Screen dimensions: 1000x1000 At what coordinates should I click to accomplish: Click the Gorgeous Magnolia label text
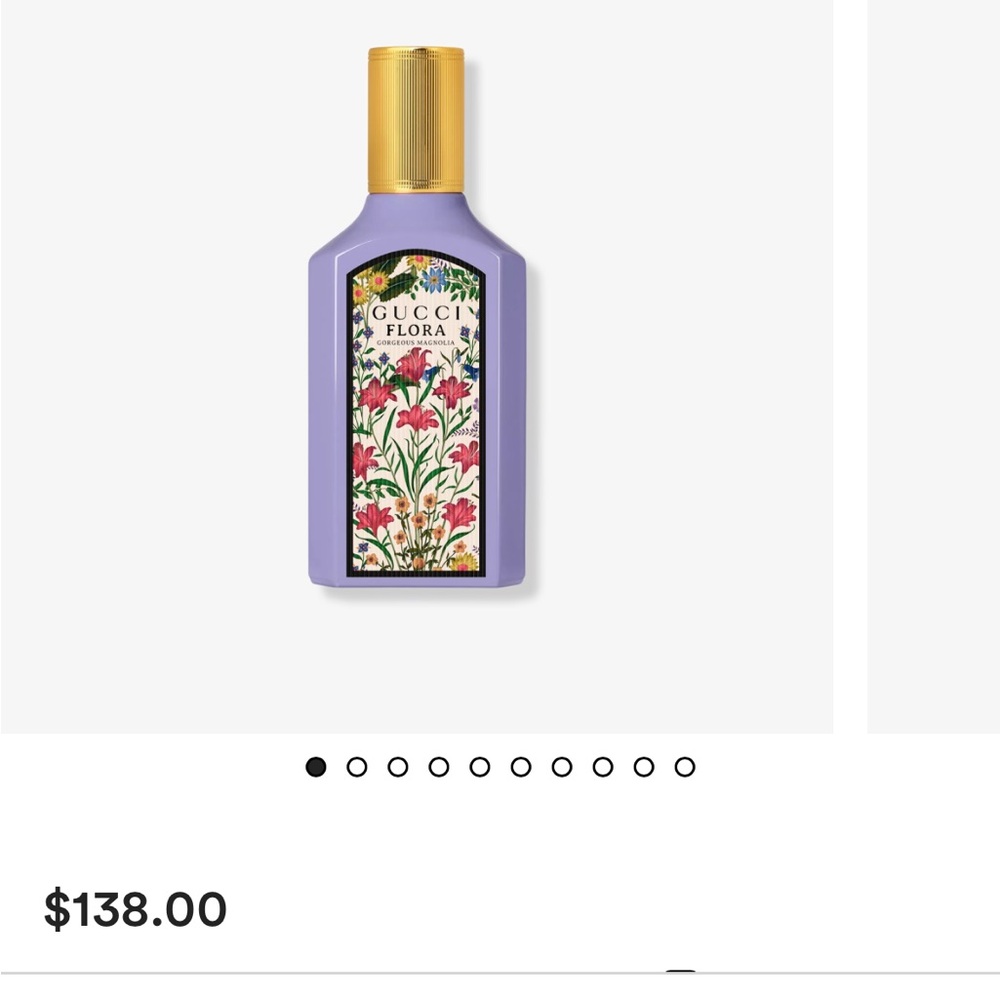click(415, 342)
